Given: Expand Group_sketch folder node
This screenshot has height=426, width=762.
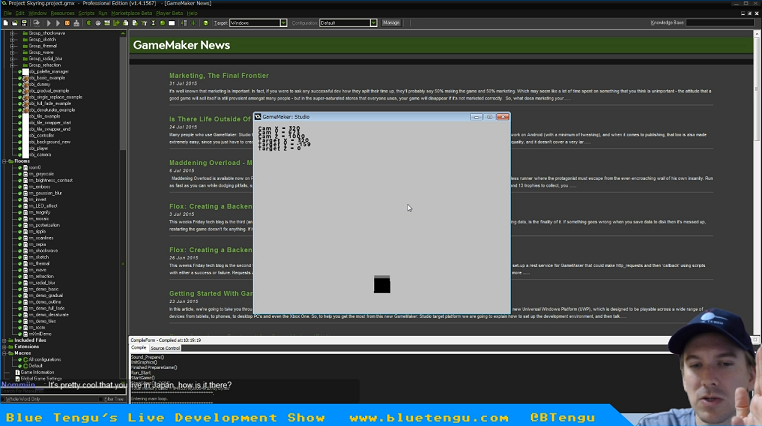Looking at the screenshot, I should 12,39.
